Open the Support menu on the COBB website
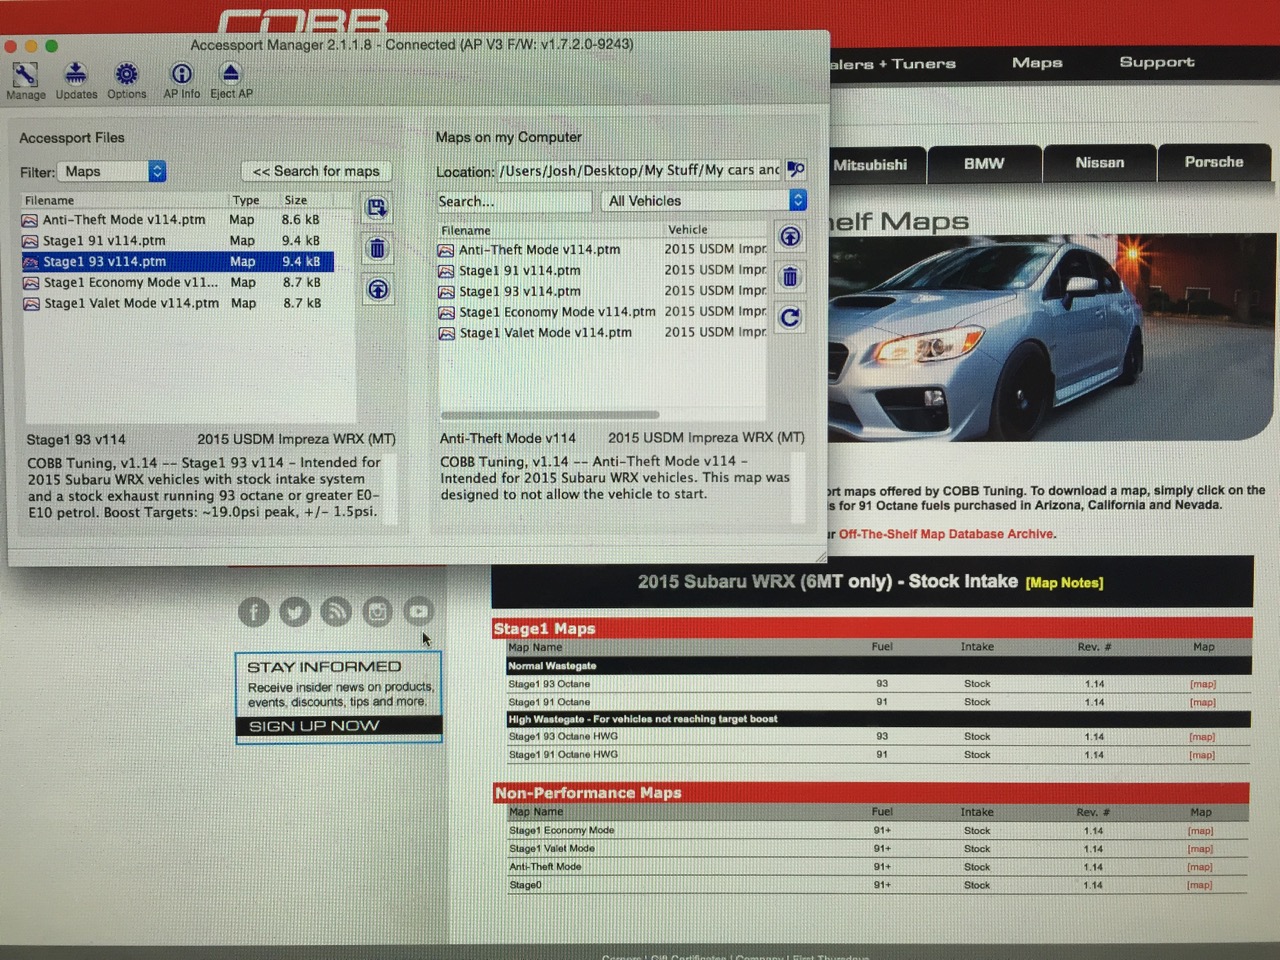1280x960 pixels. coord(1157,62)
